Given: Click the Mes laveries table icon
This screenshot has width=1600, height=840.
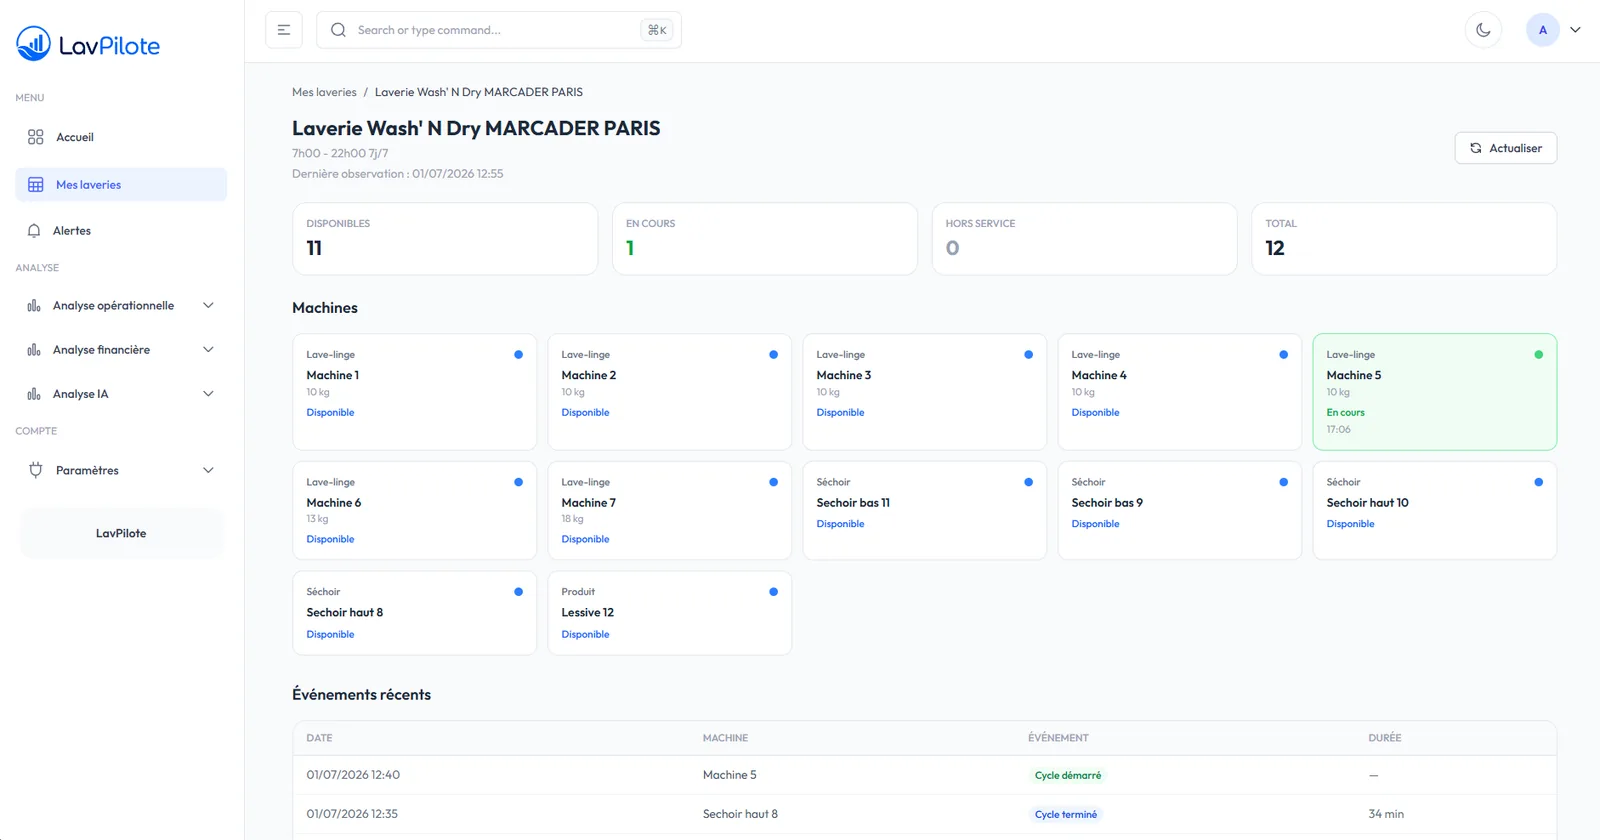Looking at the screenshot, I should (x=36, y=185).
